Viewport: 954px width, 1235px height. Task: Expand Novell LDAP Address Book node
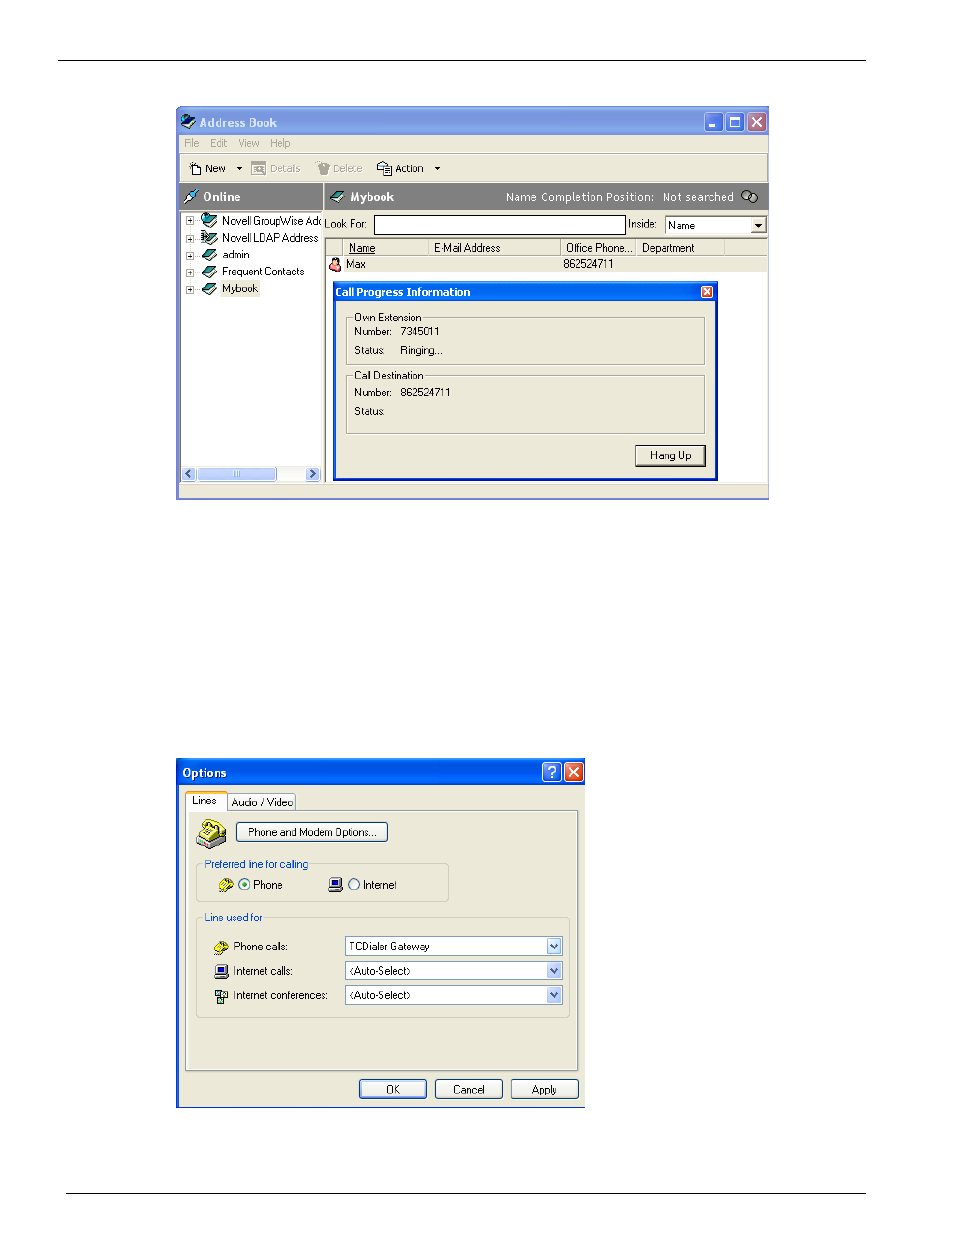pos(190,238)
